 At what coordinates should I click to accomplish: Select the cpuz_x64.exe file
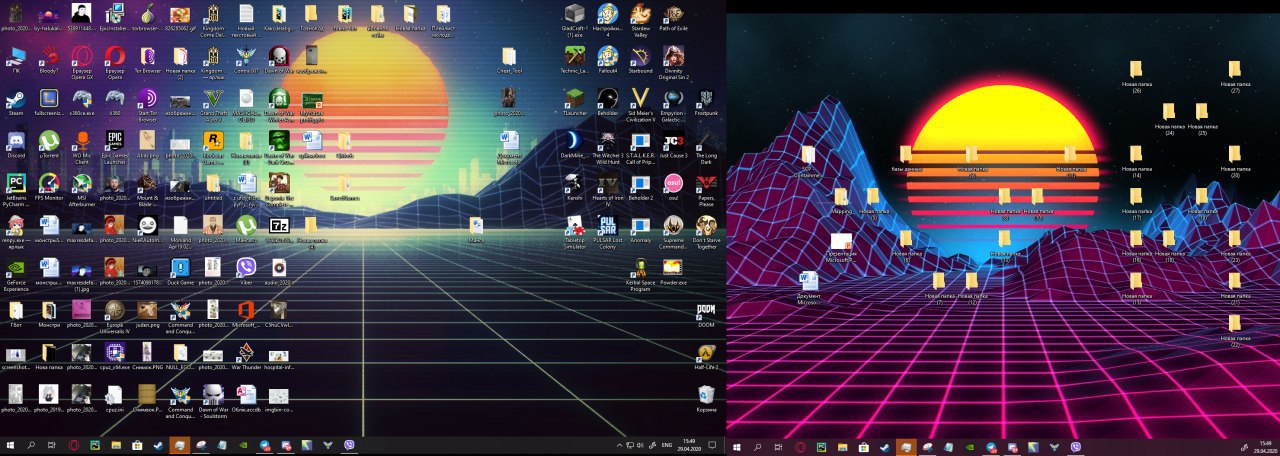[x=115, y=355]
